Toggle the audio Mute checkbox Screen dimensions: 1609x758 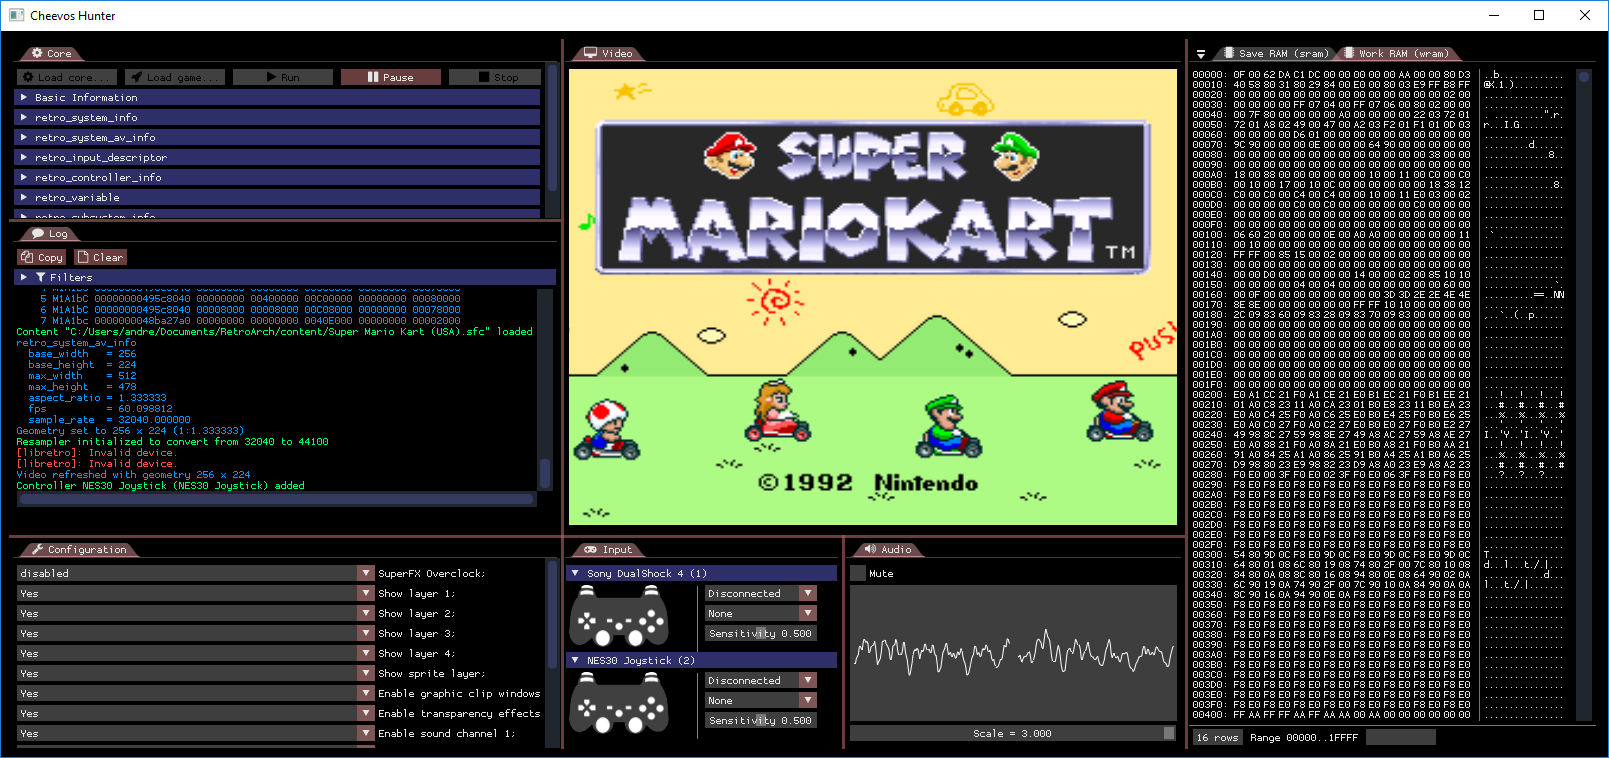(x=858, y=573)
